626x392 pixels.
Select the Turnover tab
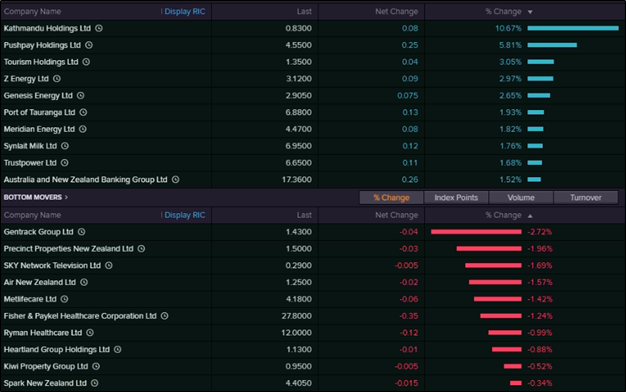(586, 198)
